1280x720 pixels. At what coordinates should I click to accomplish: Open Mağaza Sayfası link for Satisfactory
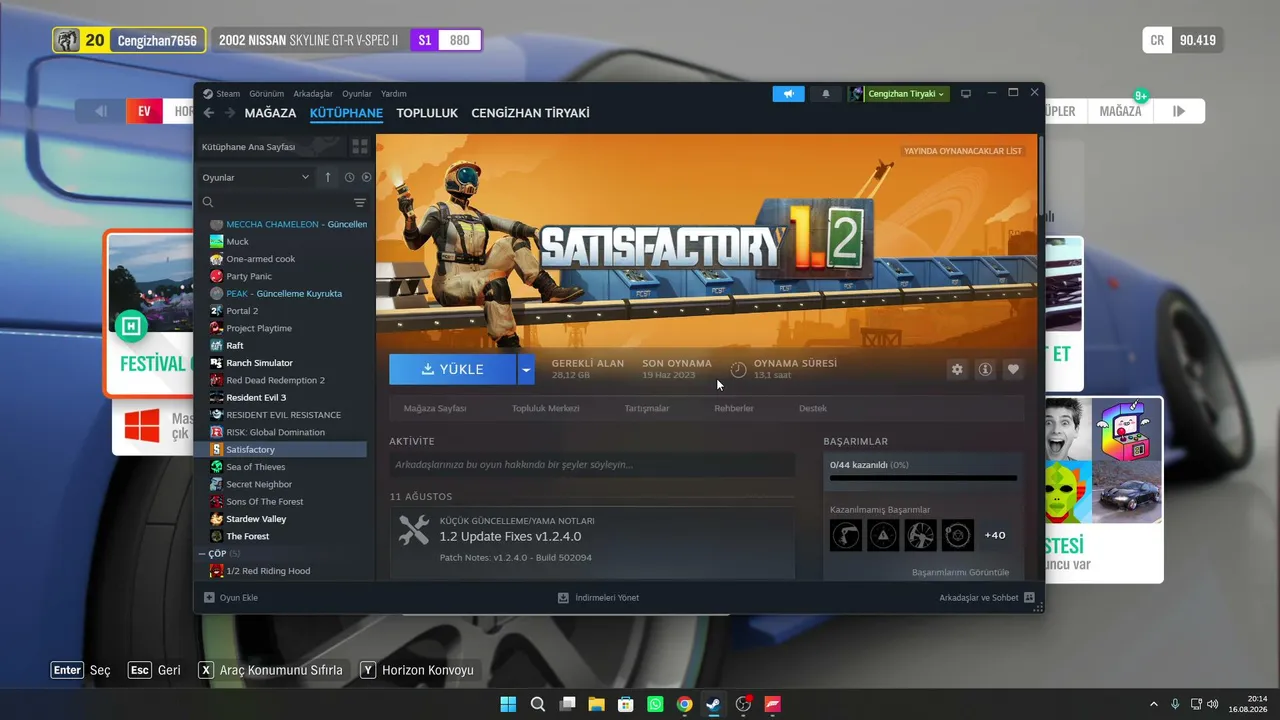[435, 408]
